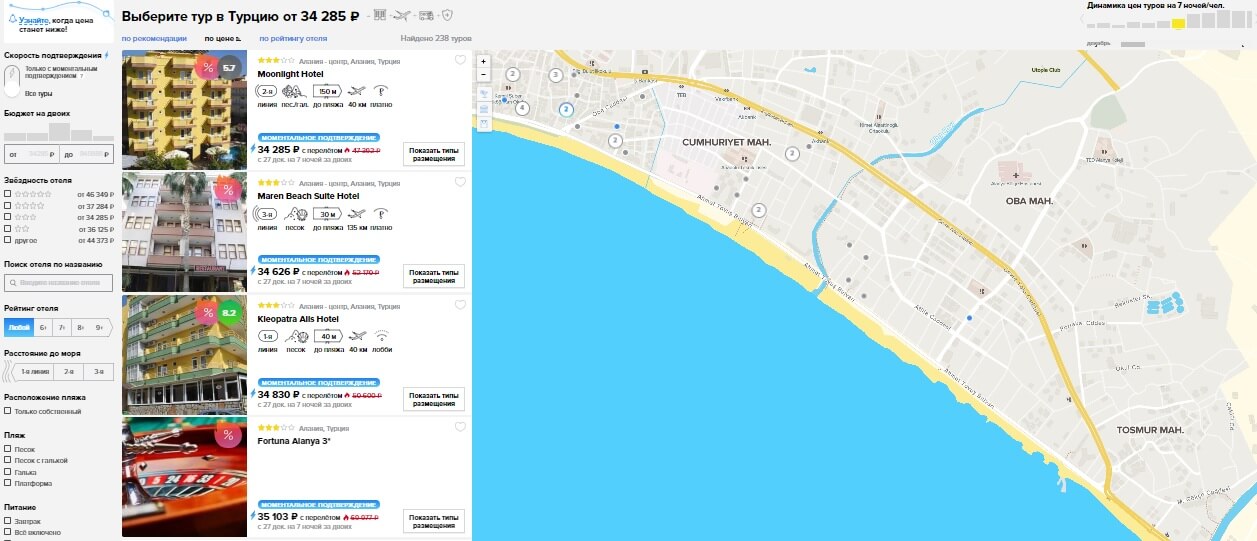Favorite the Kleopatra Alis Hotel heart

460,305
